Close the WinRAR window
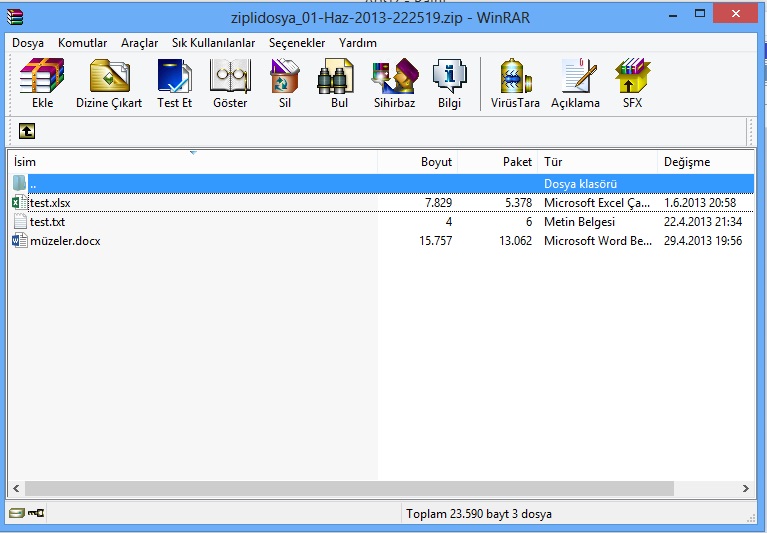This screenshot has height=533, width=767. point(736,14)
